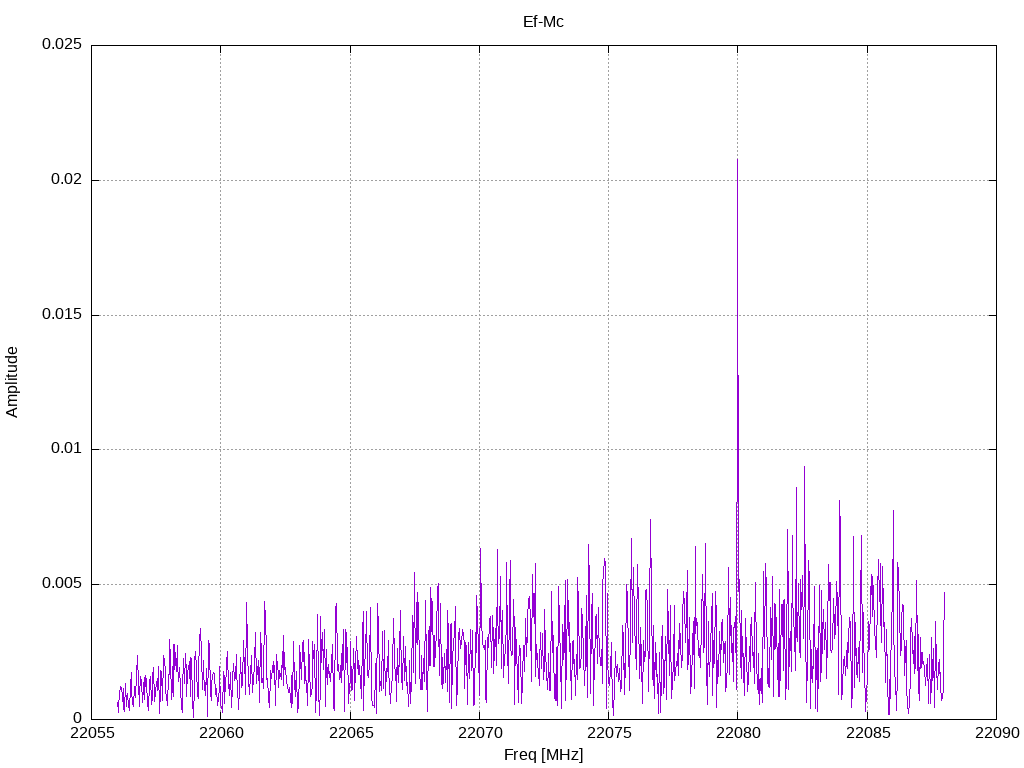The width and height of the screenshot is (1024, 768).
Task: Select the 0 y-axis tick label
Action: click(x=77, y=718)
